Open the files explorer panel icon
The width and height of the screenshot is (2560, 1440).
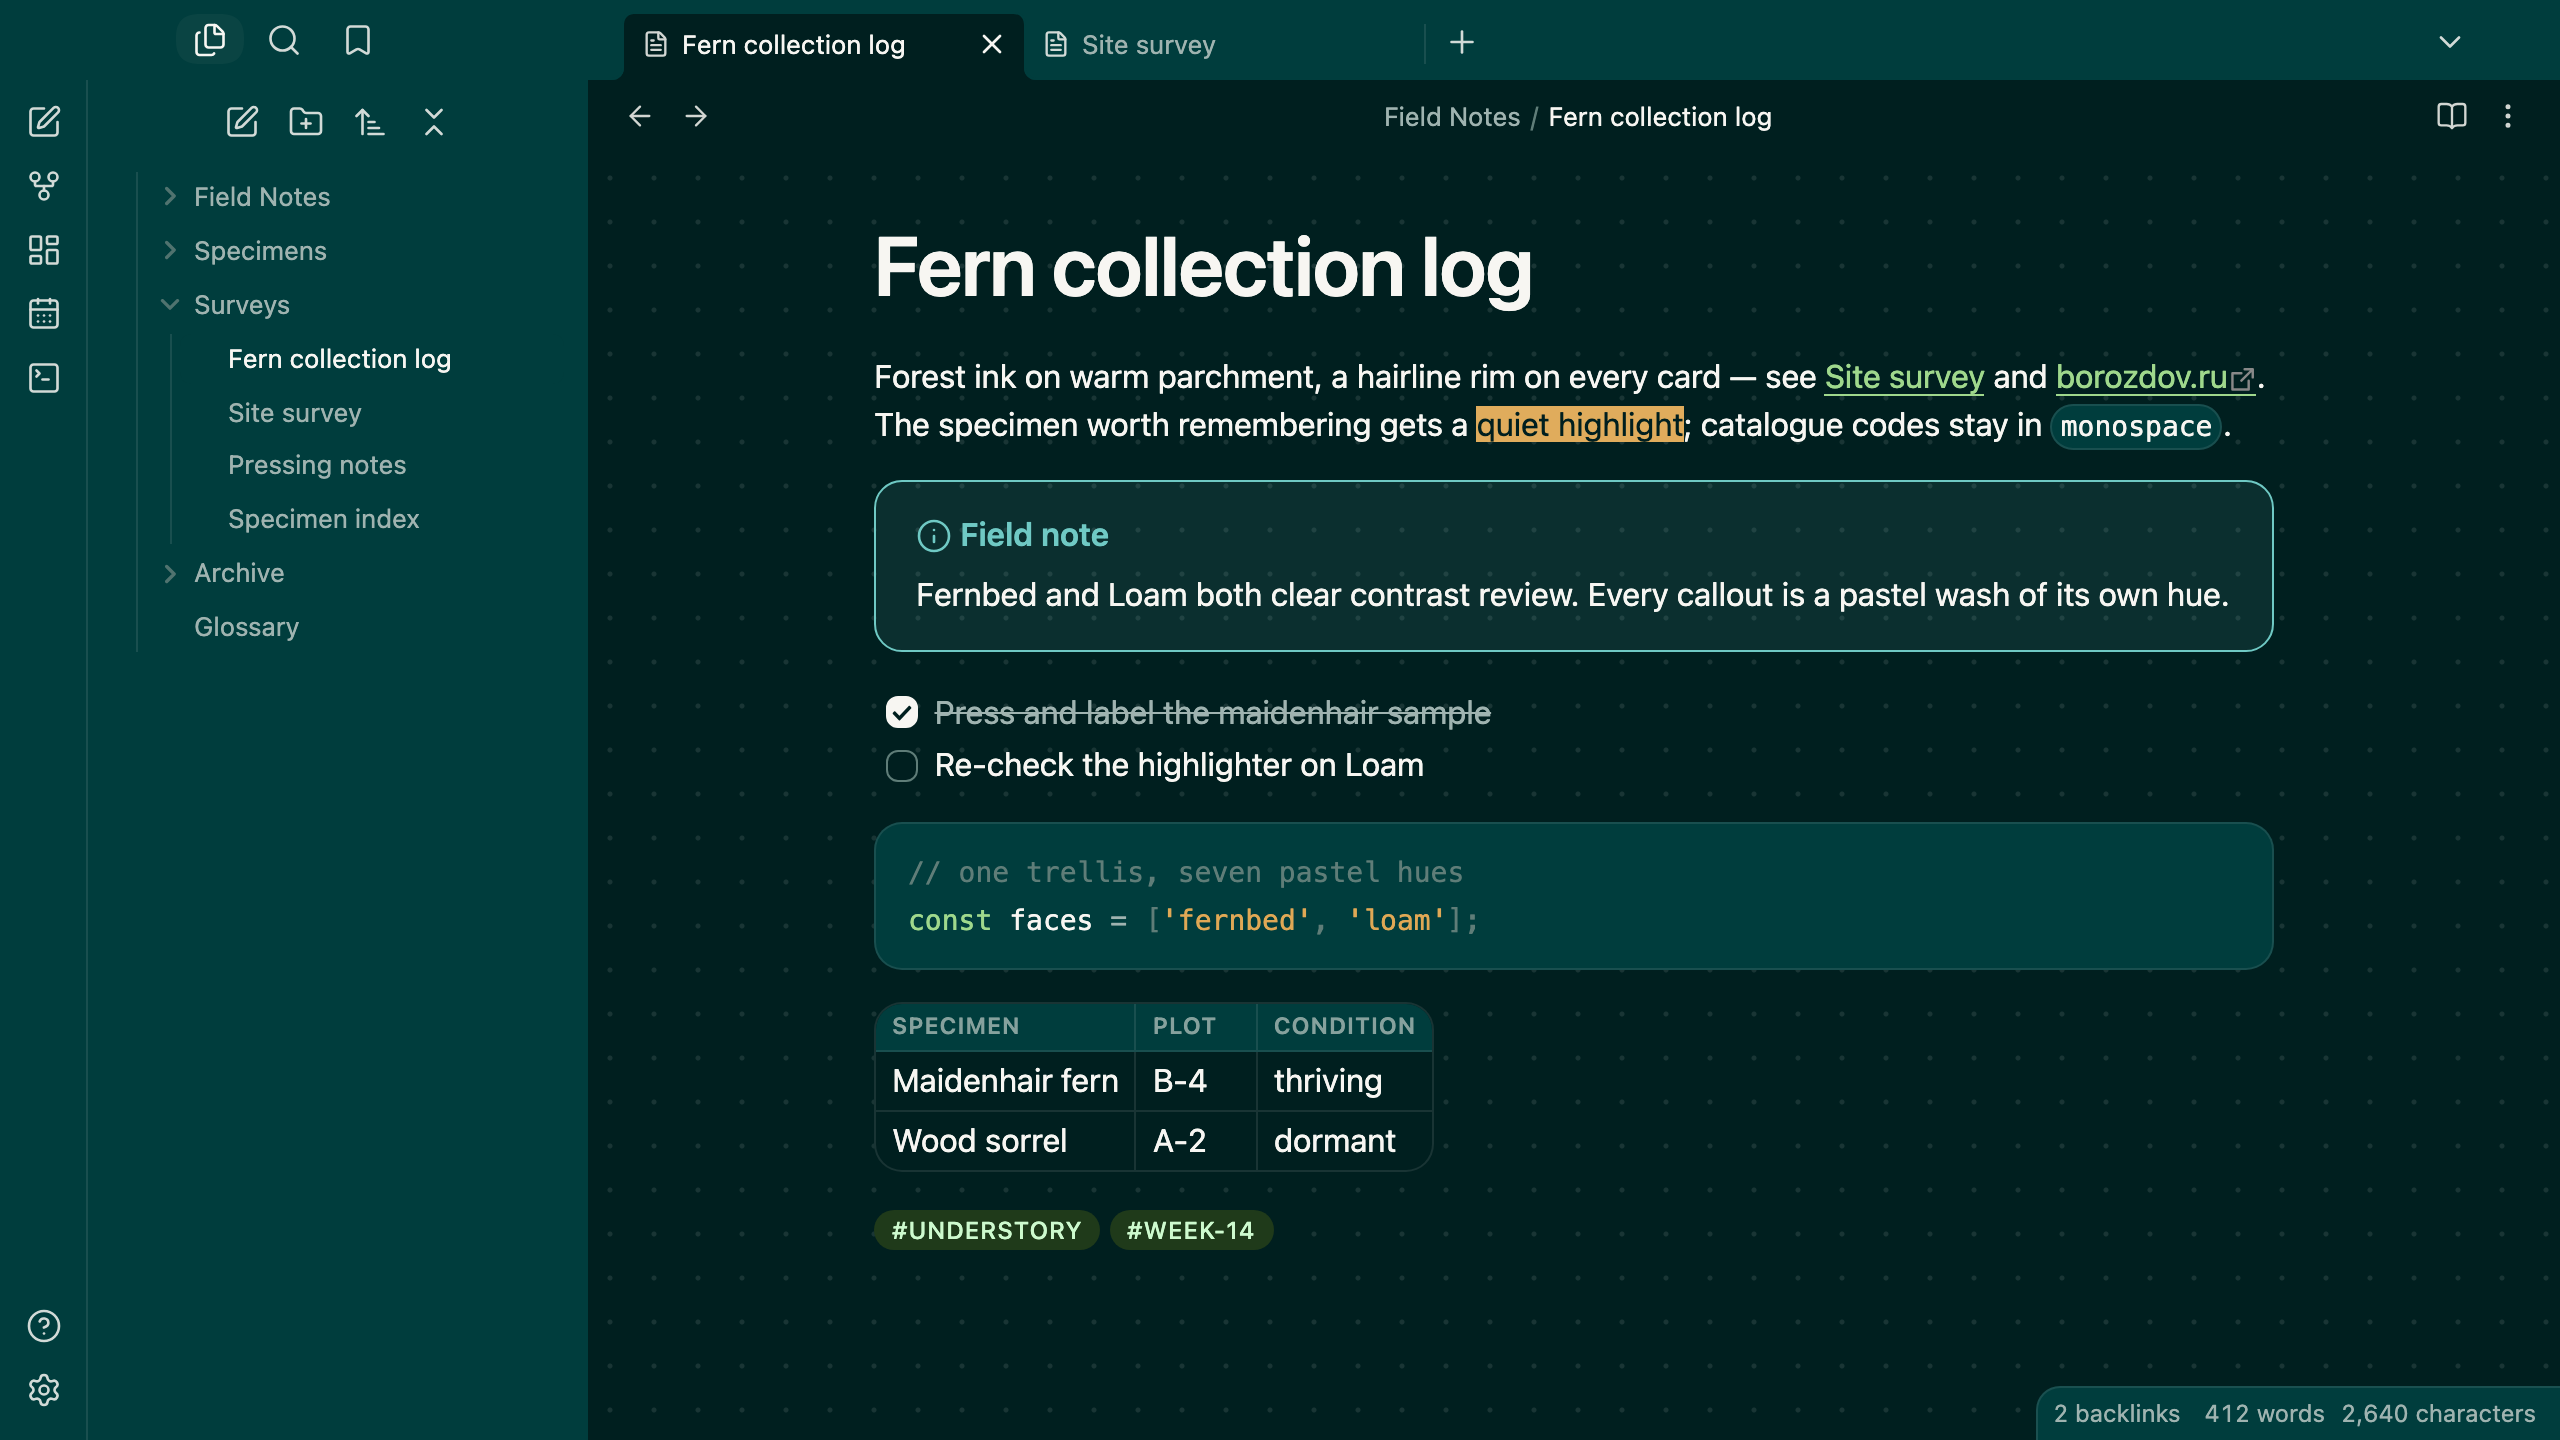coord(210,41)
